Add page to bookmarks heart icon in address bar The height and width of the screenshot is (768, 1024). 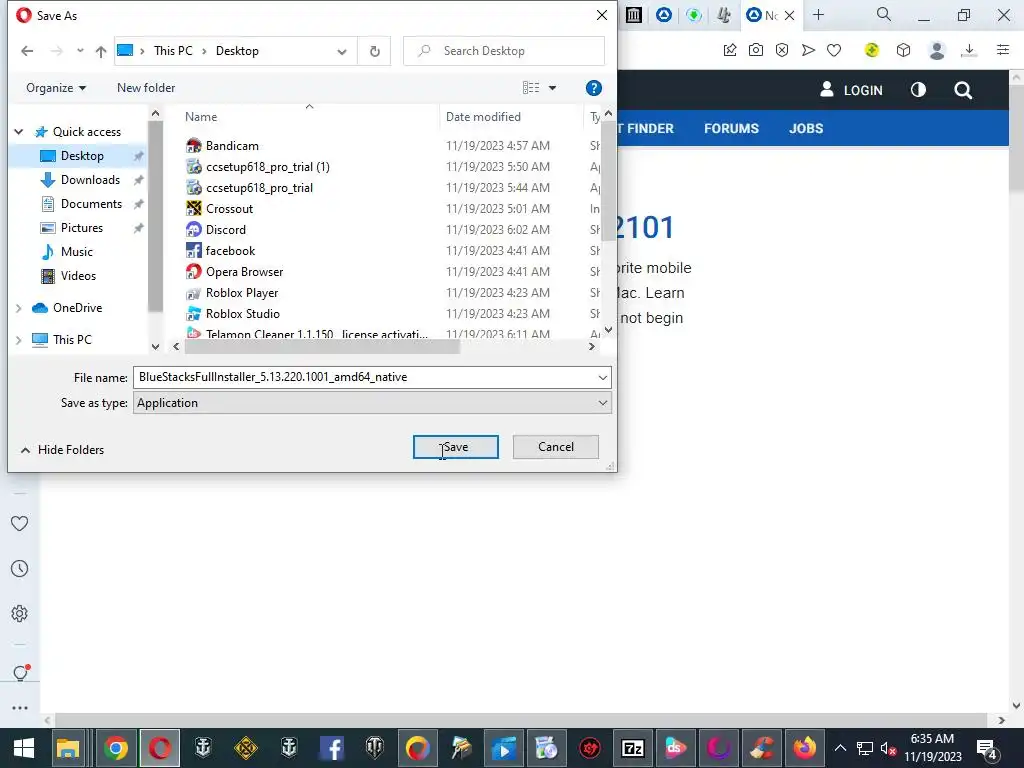point(834,50)
